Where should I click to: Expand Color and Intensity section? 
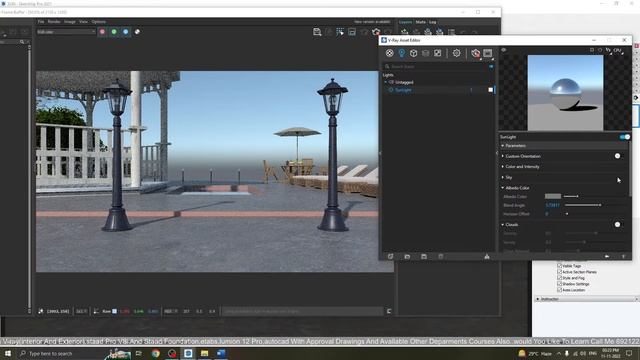click(503, 167)
